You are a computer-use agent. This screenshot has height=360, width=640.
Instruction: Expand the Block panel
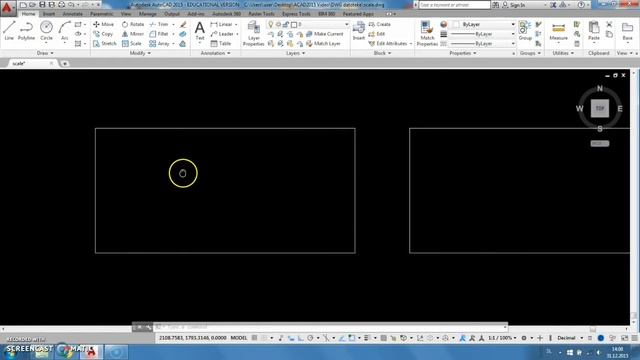click(x=382, y=53)
